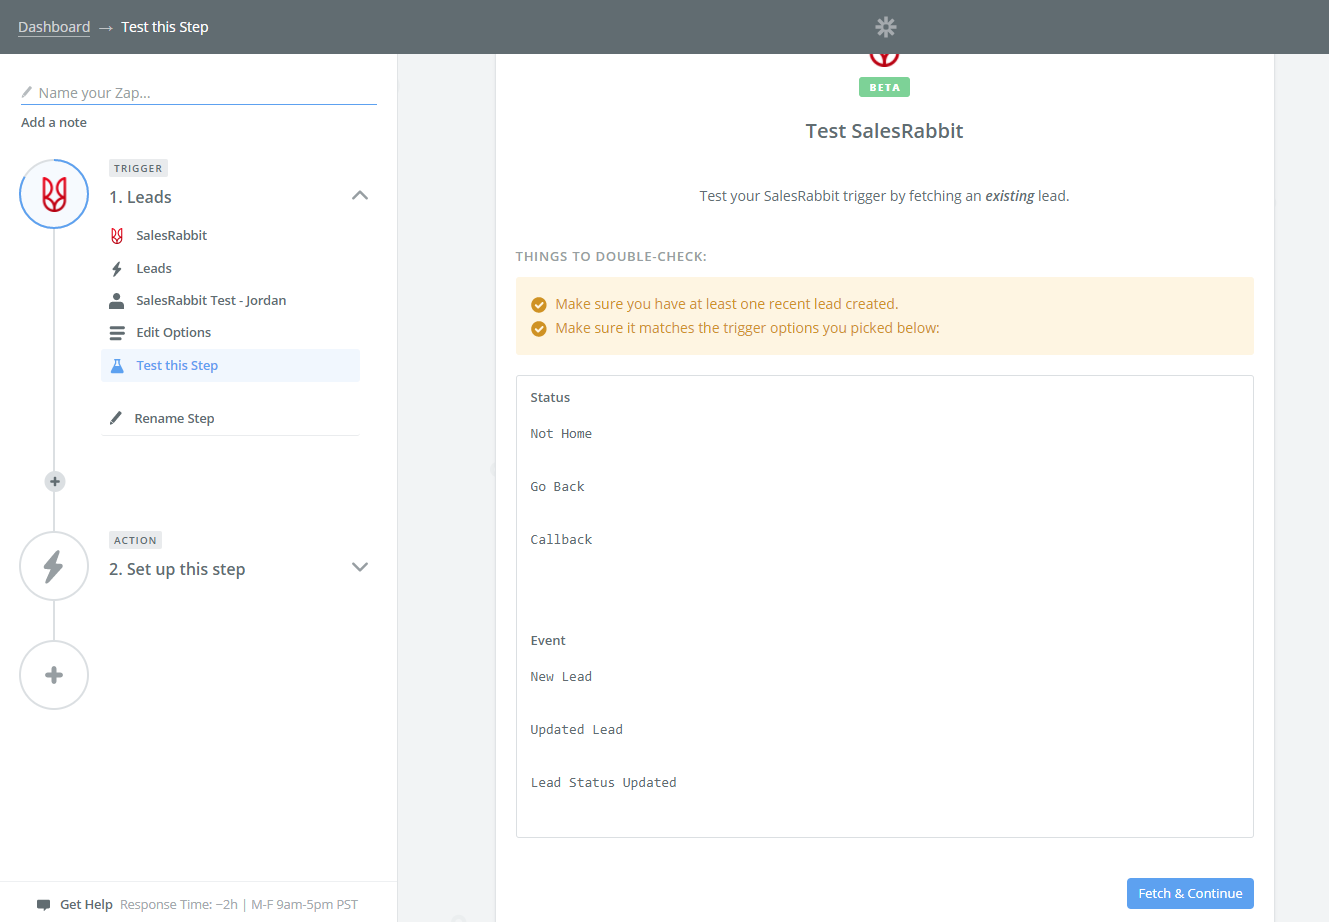The width and height of the screenshot is (1329, 922).
Task: Click the 'Updated Lead' event value
Action: [x=576, y=730]
